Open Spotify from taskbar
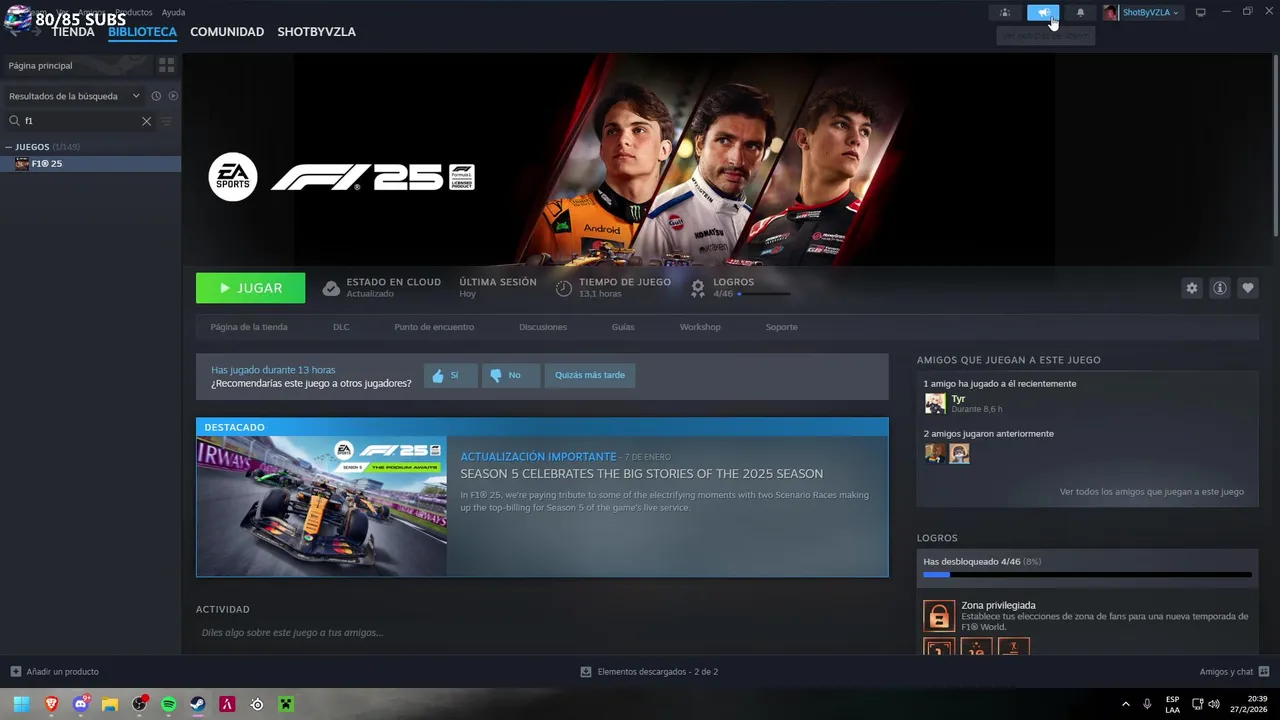1280x720 pixels. (169, 704)
